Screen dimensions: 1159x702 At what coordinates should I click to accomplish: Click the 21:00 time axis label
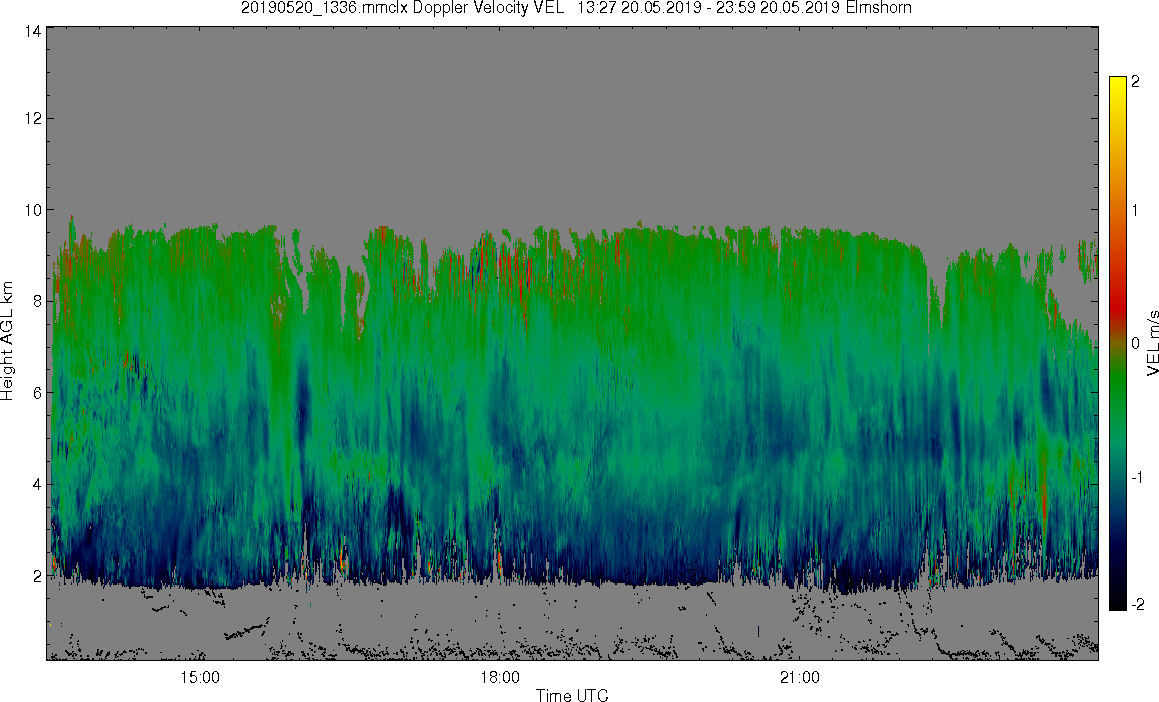(x=800, y=677)
